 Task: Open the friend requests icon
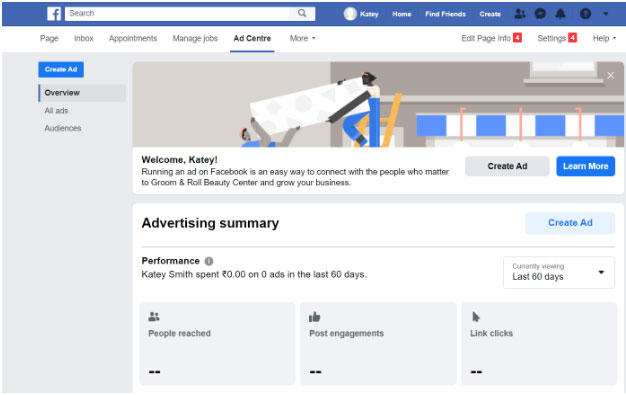(520, 14)
